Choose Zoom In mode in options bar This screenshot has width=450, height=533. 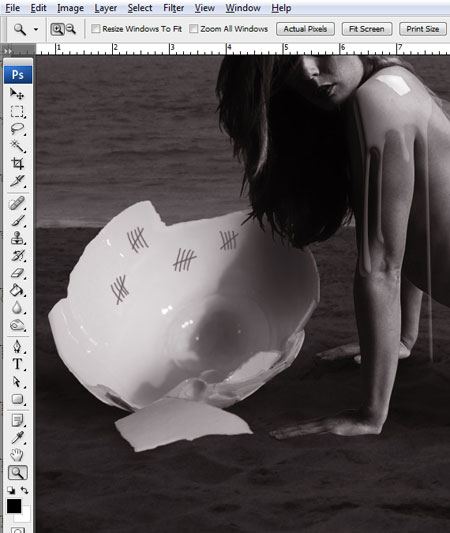point(57,29)
